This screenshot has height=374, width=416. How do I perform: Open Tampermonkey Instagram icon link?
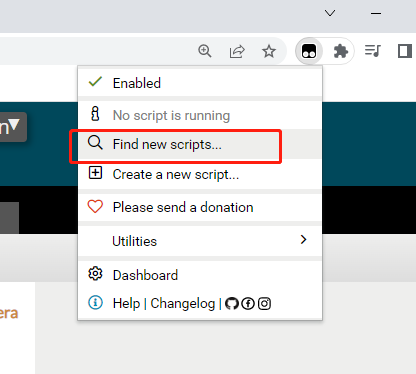[264, 304]
